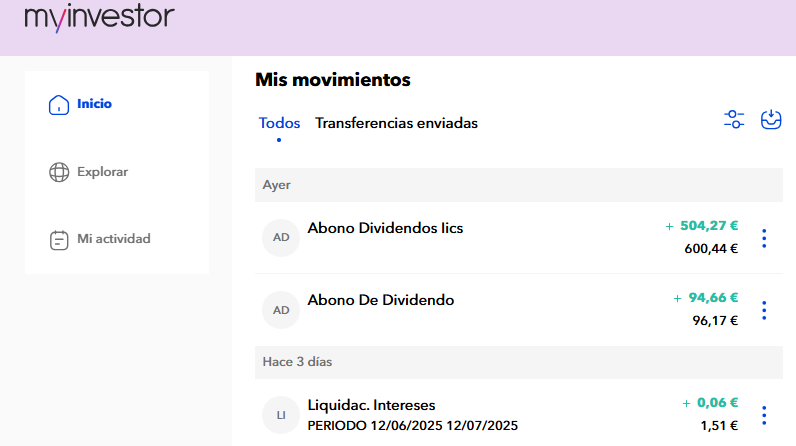This screenshot has width=796, height=446.
Task: Click the download movements icon
Action: [x=771, y=120]
